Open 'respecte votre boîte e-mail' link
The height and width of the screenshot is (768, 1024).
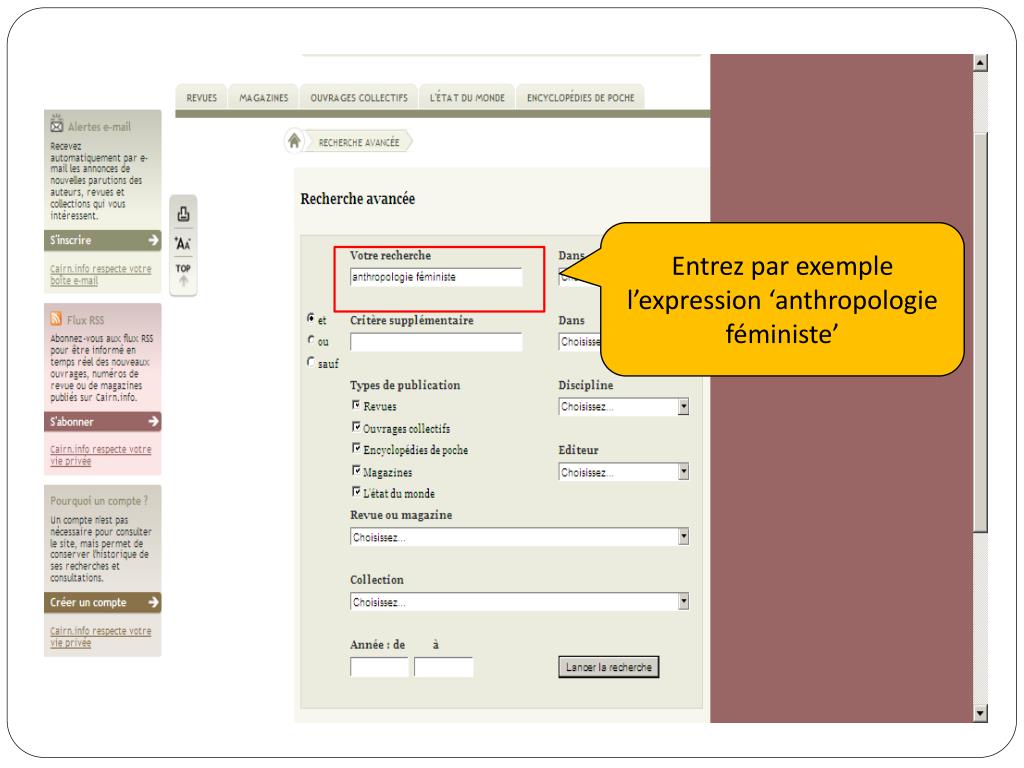tap(101, 274)
